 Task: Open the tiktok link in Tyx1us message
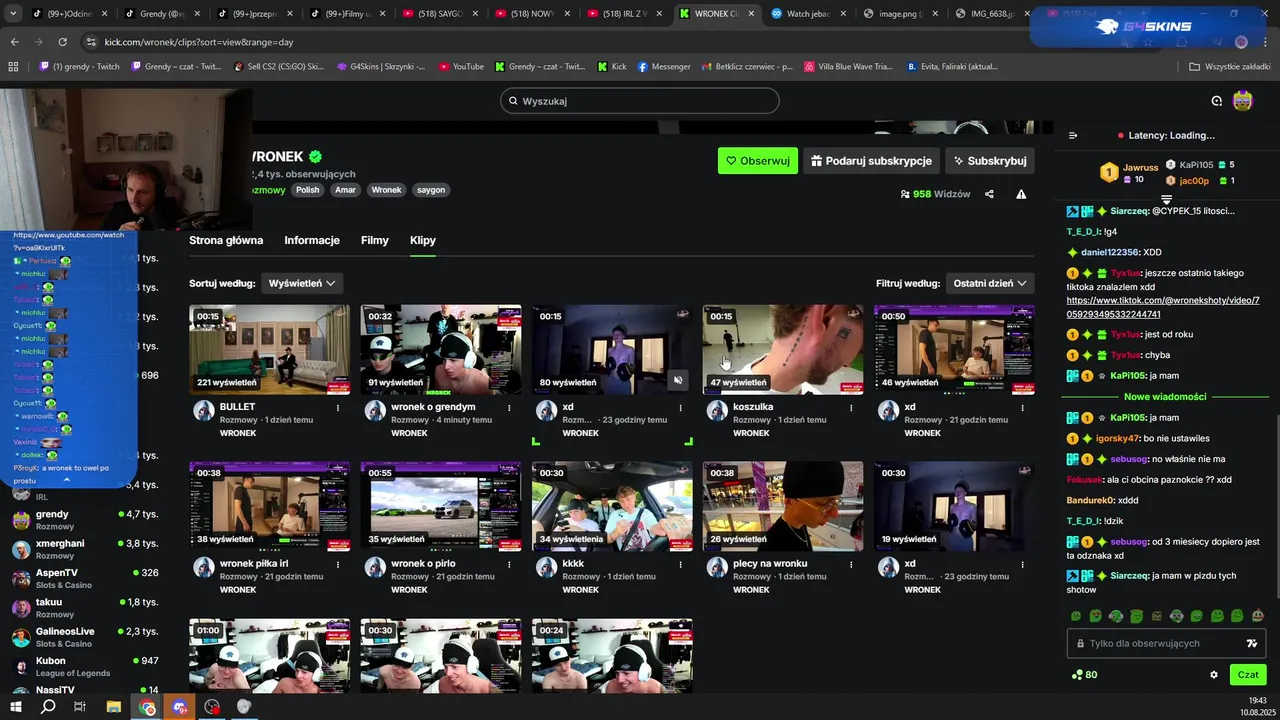click(1163, 307)
